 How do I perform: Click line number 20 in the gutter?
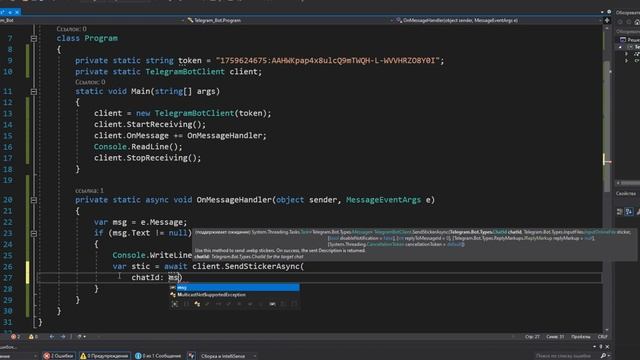pos(8,200)
